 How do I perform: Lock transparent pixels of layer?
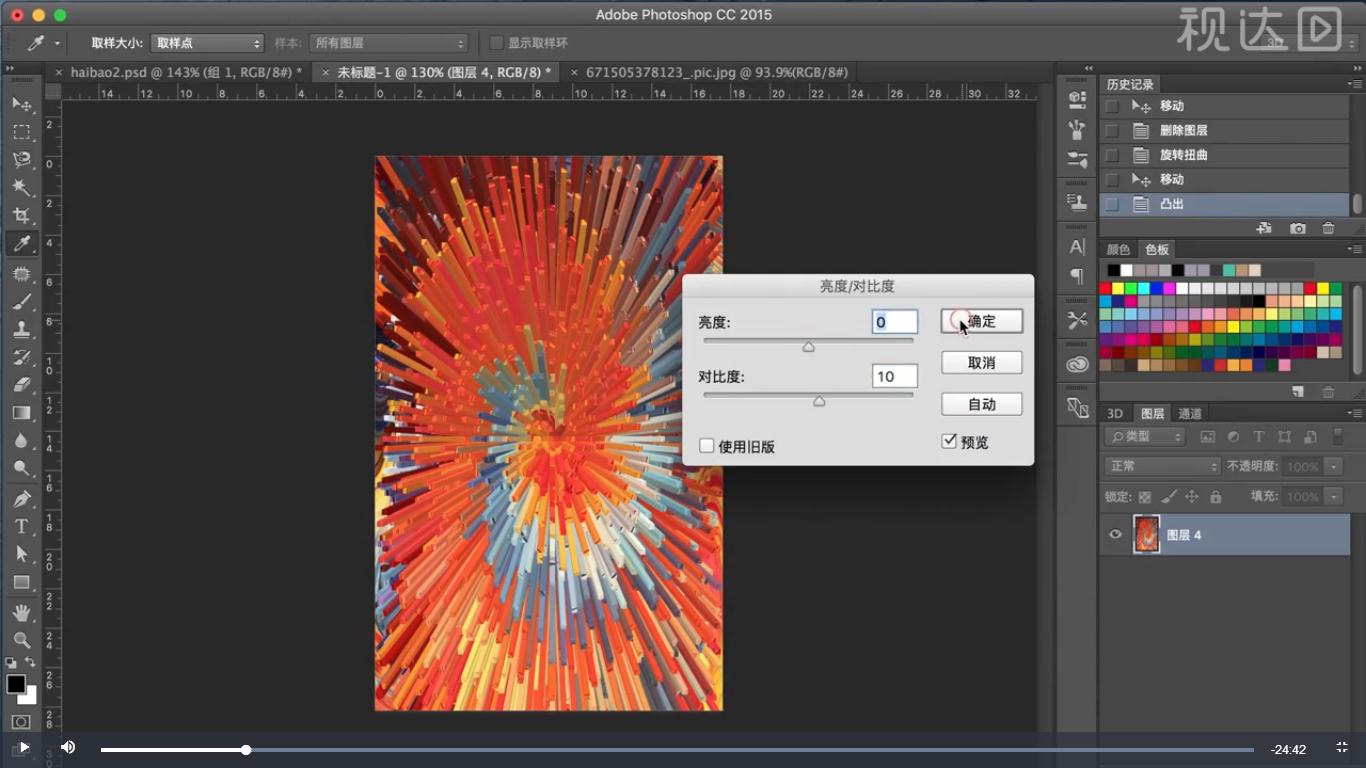pos(1145,497)
